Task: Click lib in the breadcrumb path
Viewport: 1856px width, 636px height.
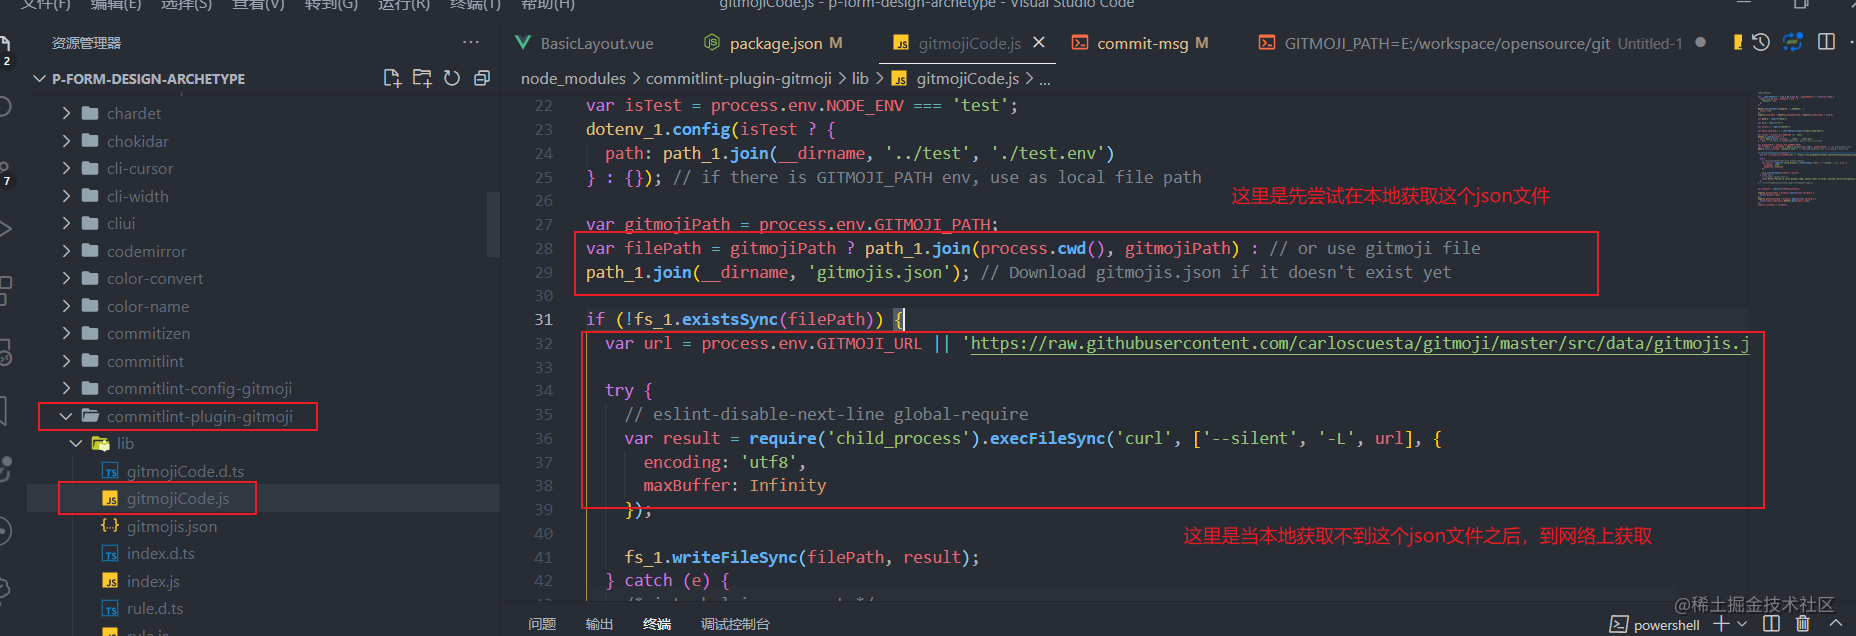Action: pyautogui.click(x=860, y=78)
